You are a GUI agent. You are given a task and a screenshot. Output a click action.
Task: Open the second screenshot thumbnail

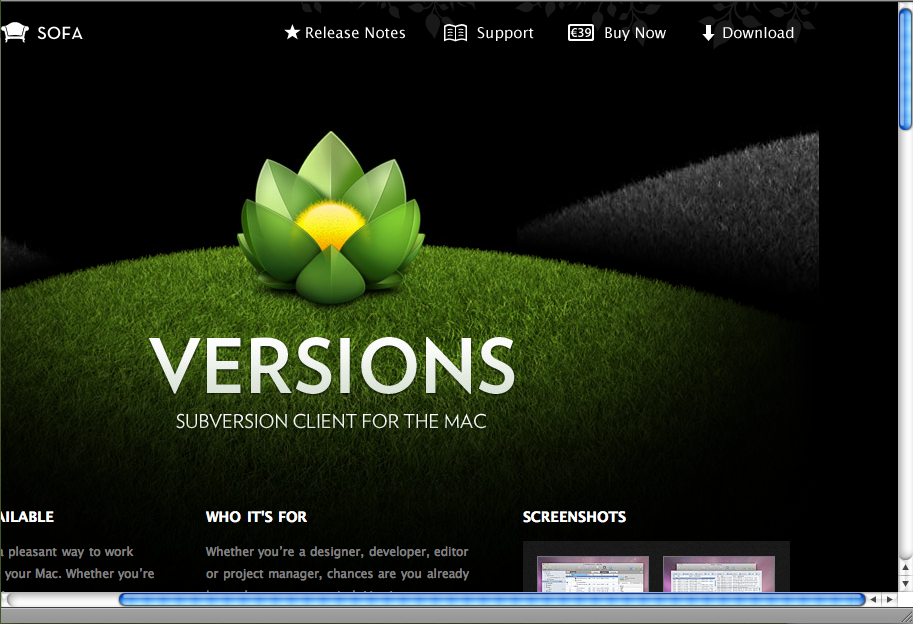tap(719, 575)
